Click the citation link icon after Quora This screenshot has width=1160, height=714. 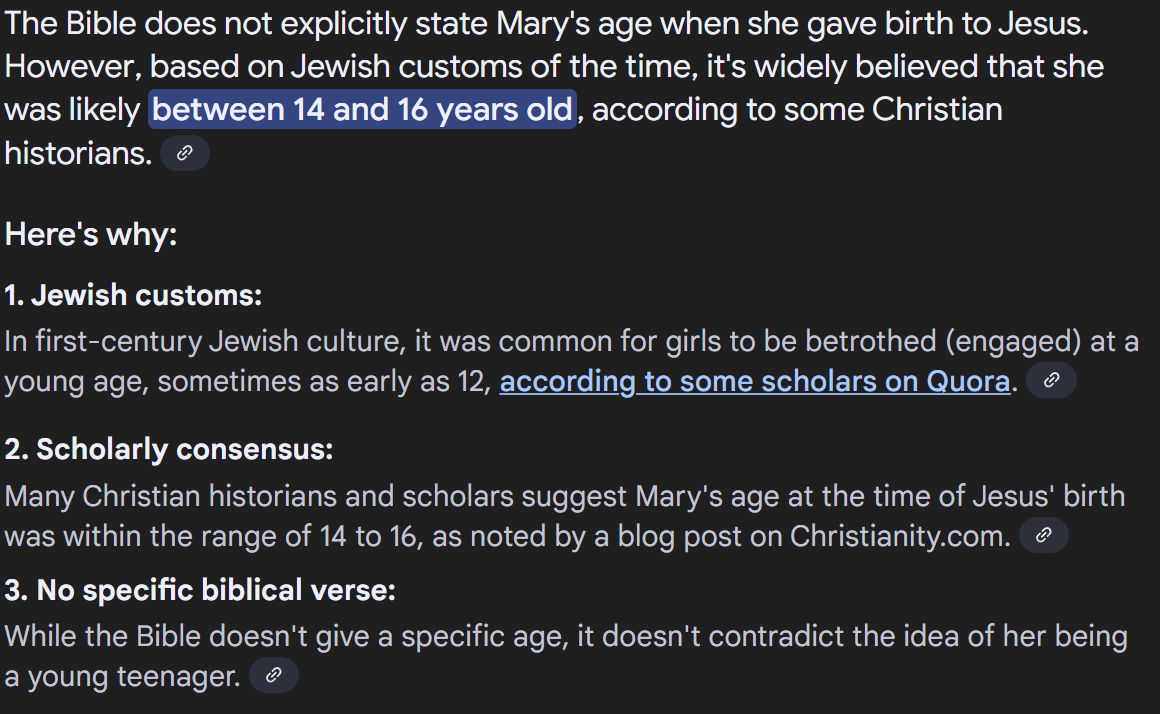[1051, 380]
